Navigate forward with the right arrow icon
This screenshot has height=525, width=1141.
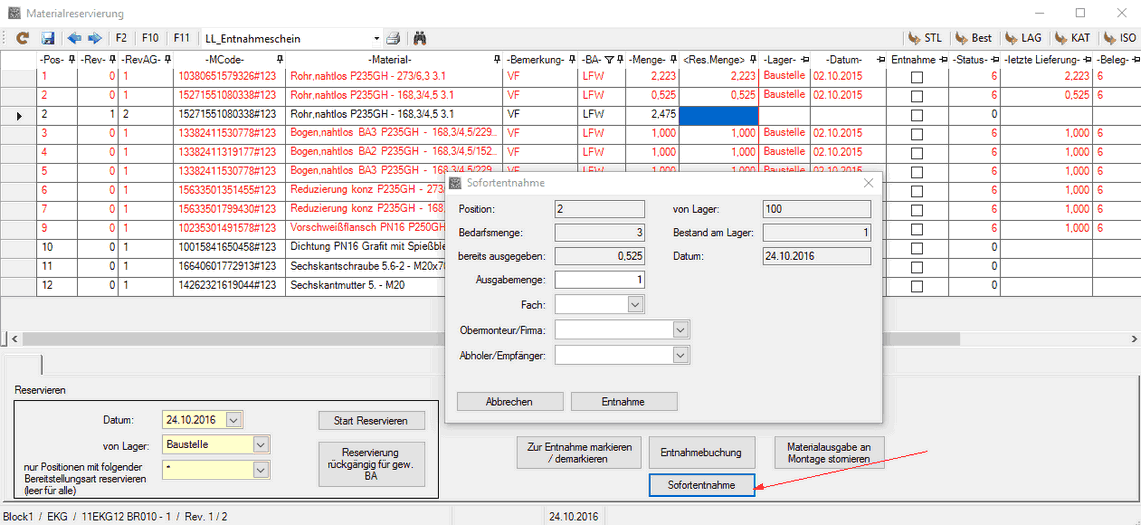coord(94,38)
